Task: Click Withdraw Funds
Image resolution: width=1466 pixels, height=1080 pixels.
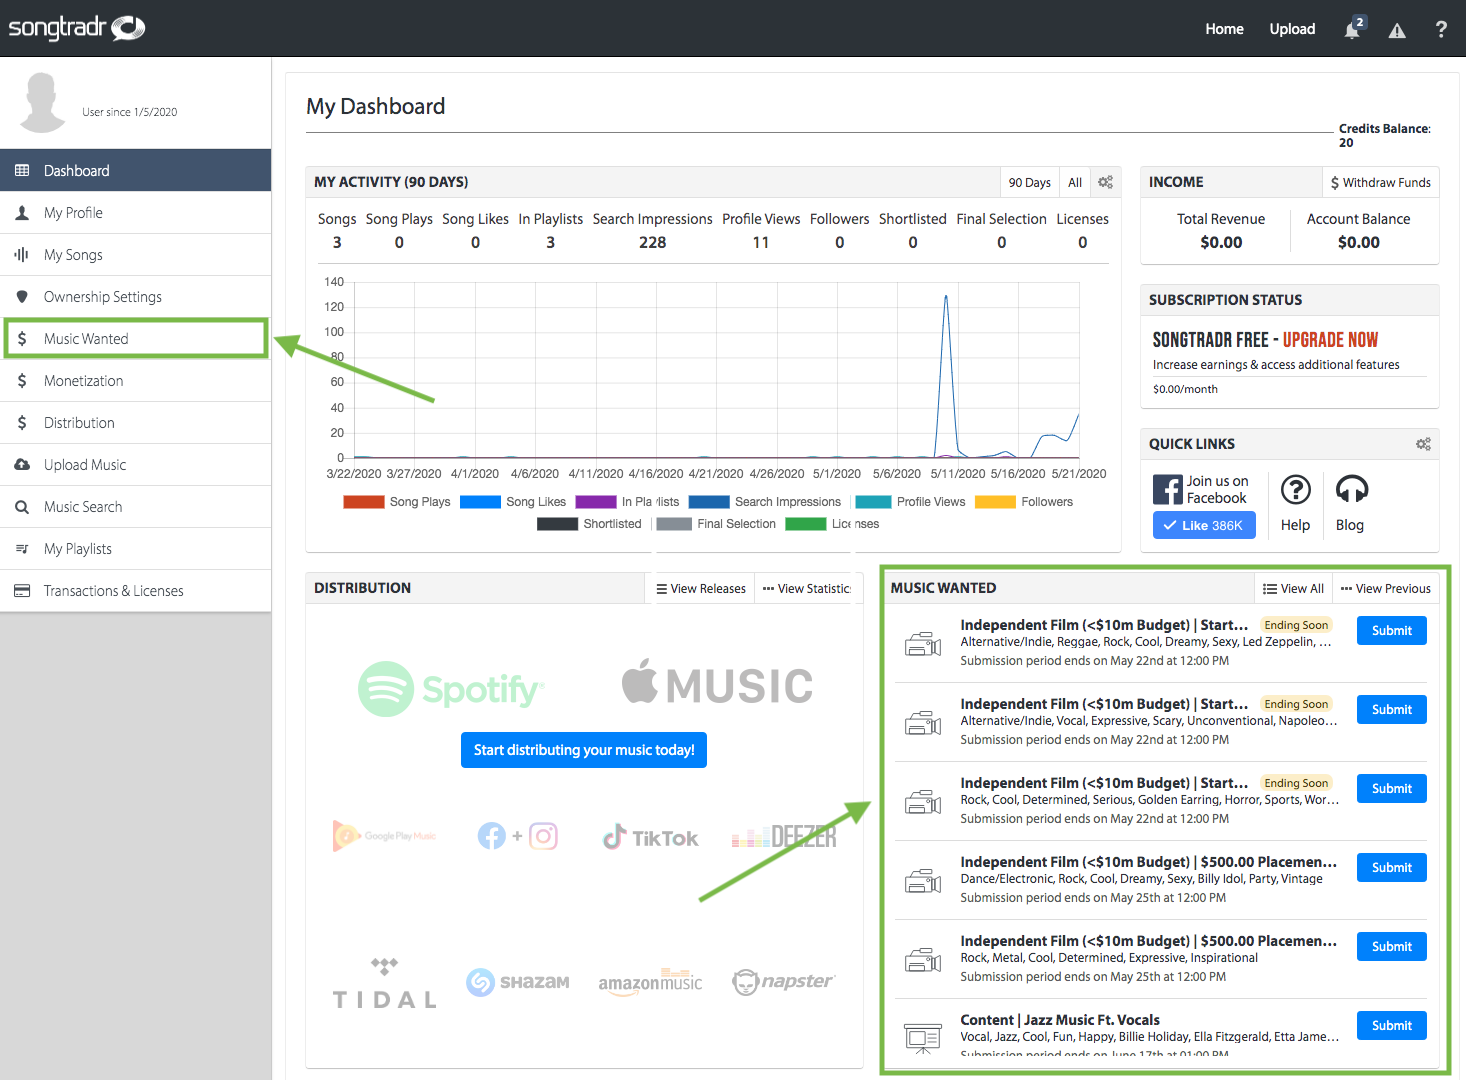Action: coord(1380,182)
